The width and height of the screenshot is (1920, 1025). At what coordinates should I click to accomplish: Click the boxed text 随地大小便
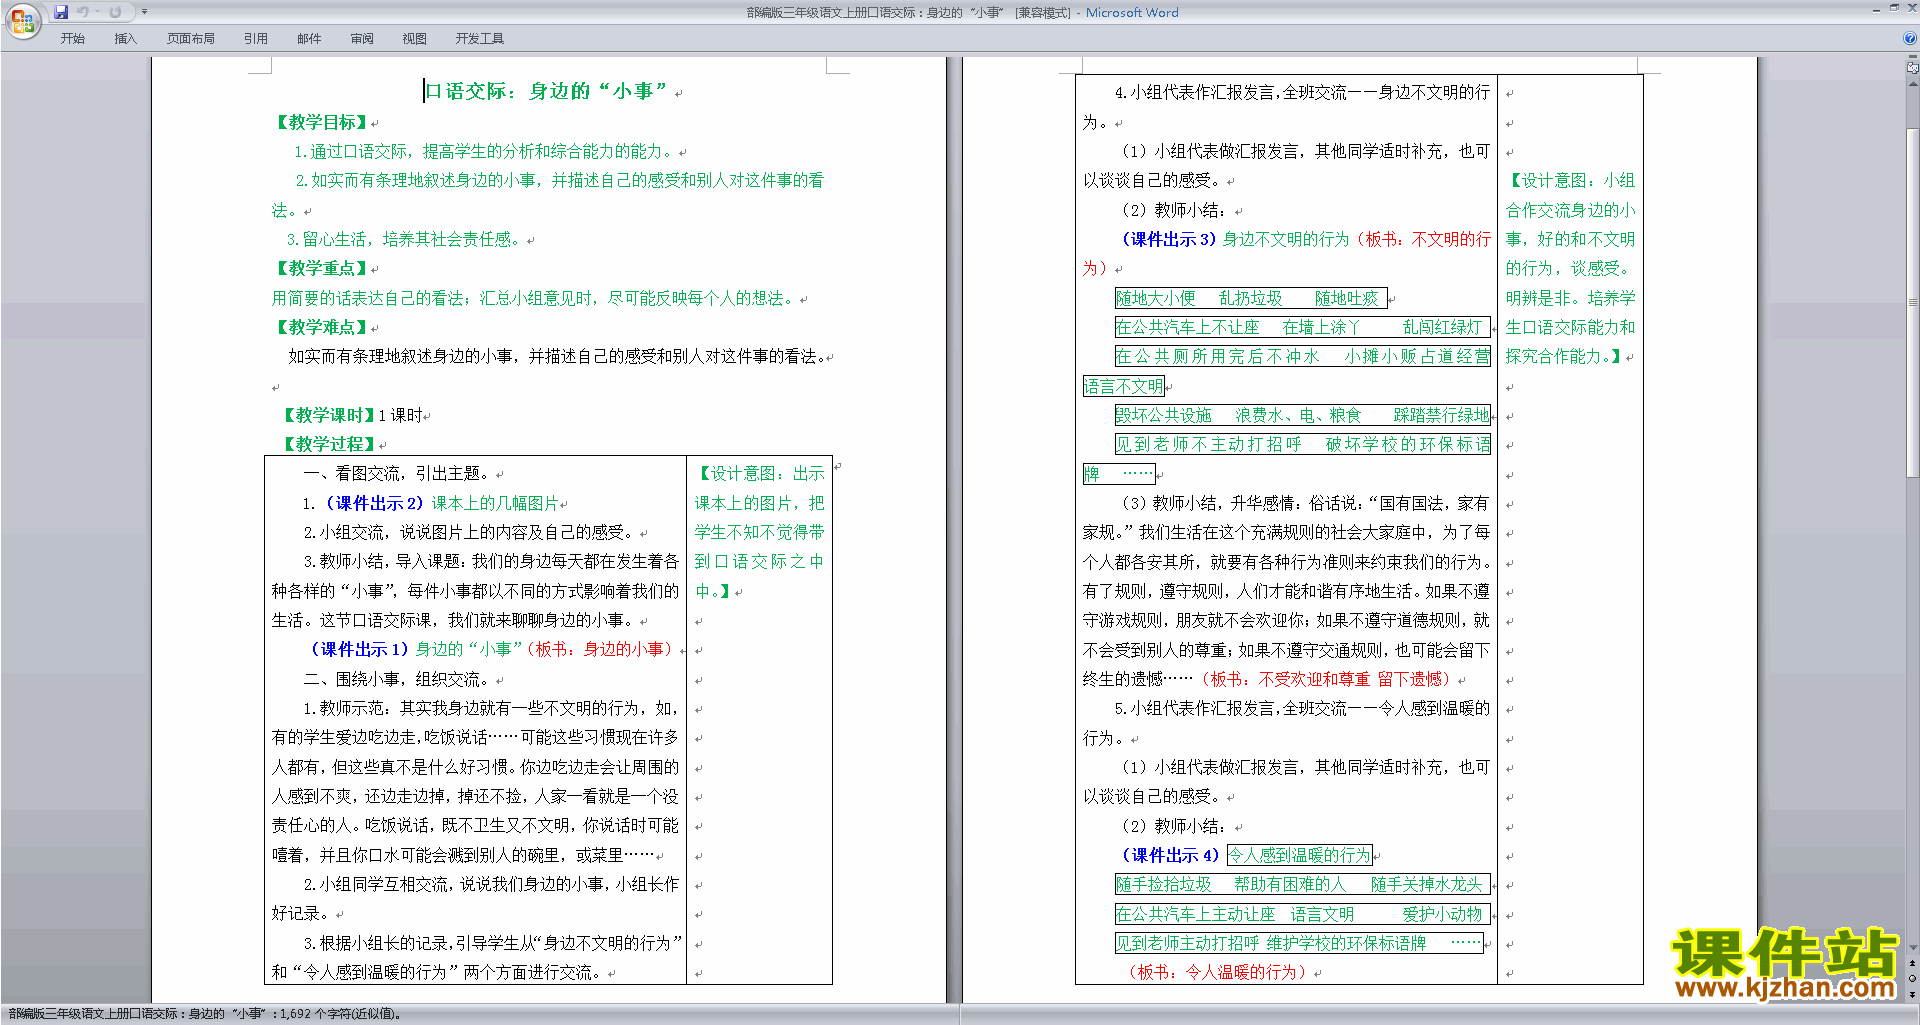1156,298
